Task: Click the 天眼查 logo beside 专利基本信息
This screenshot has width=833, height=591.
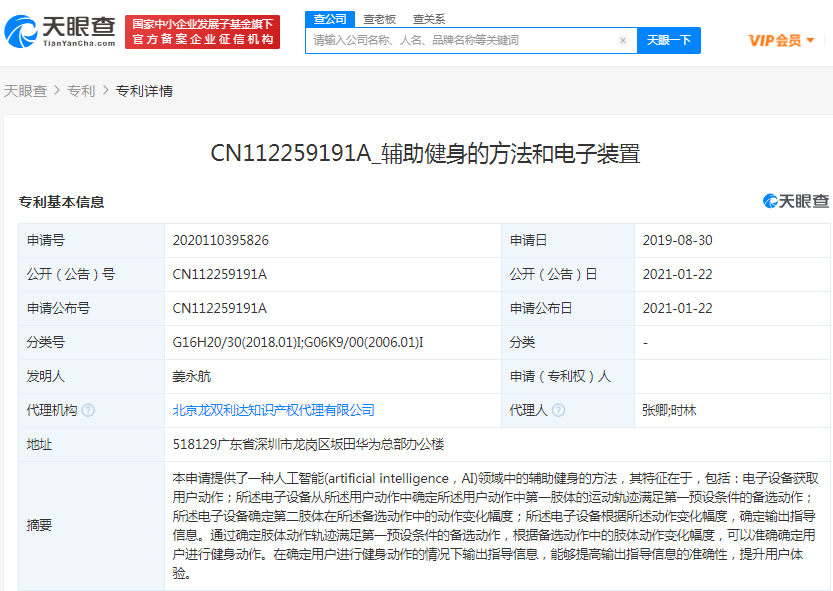Action: (796, 201)
